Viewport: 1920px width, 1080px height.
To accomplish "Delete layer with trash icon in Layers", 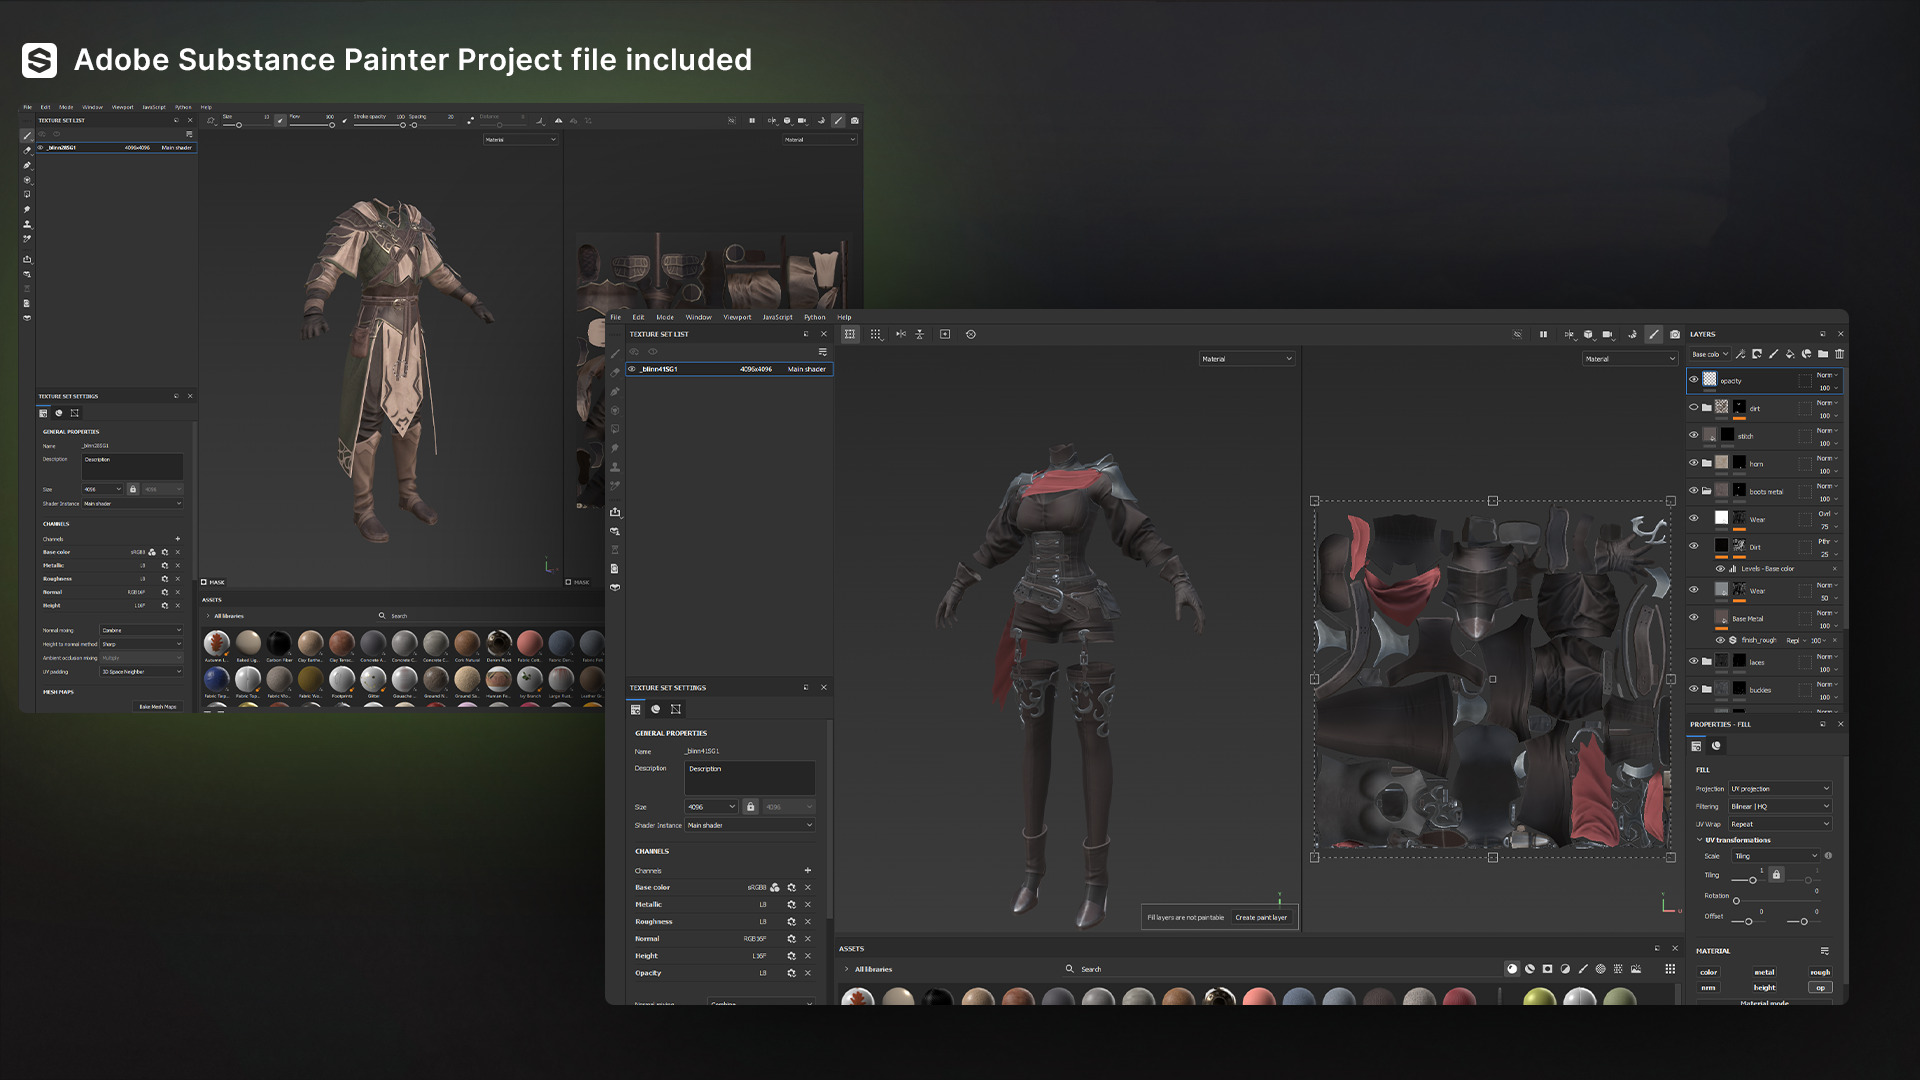I will pyautogui.click(x=1839, y=354).
